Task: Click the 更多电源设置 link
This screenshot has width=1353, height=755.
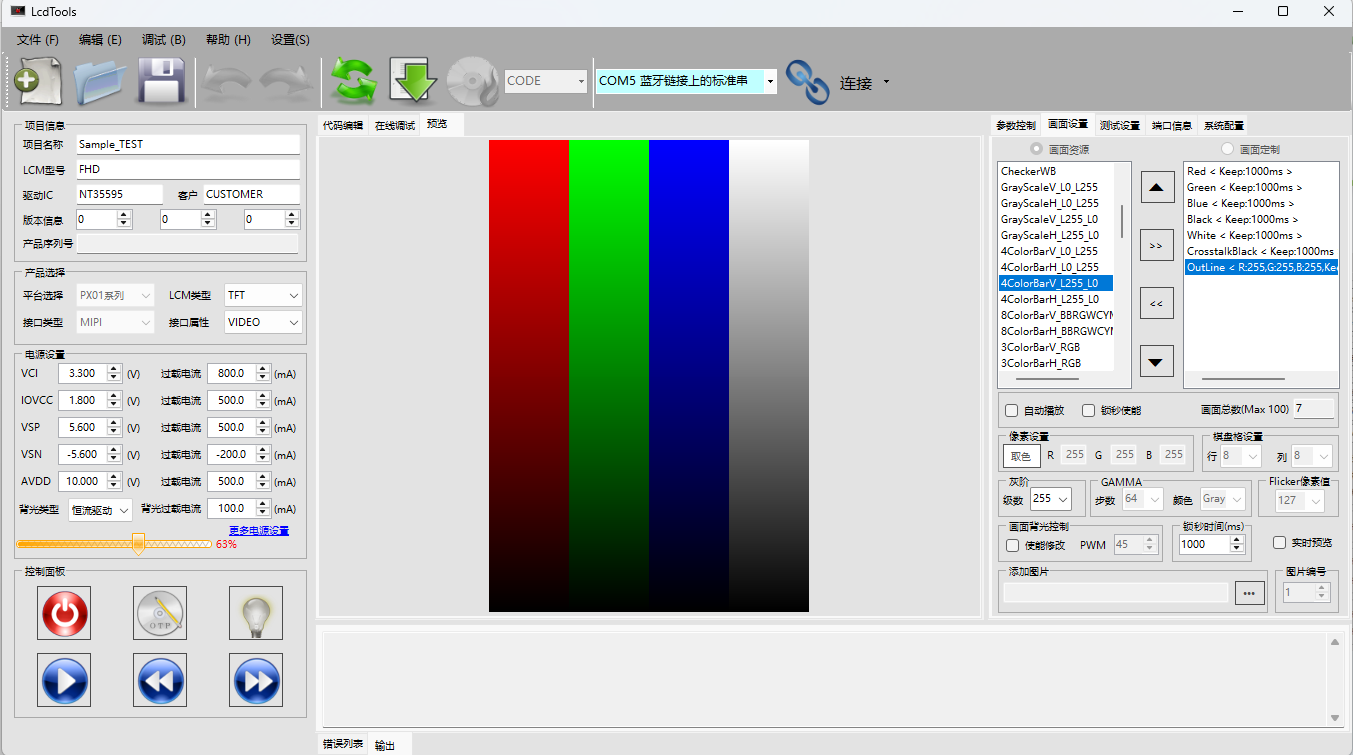Action: [258, 530]
